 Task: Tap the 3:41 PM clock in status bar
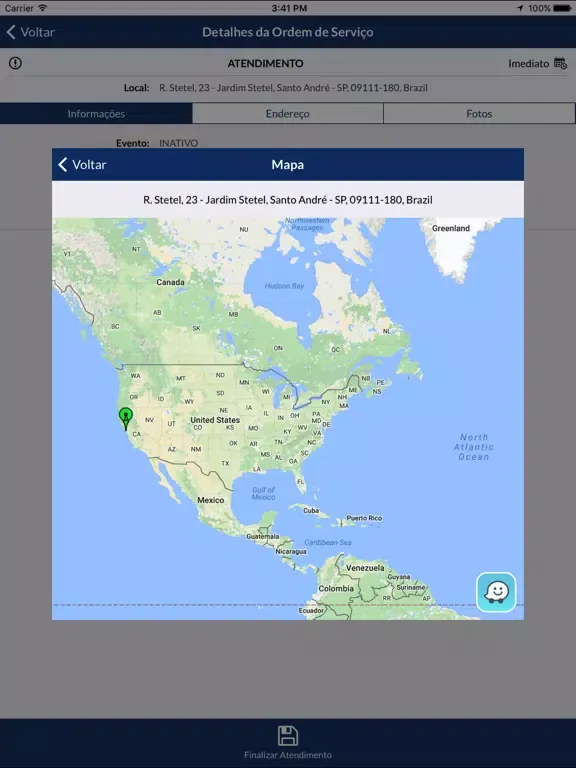[289, 8]
